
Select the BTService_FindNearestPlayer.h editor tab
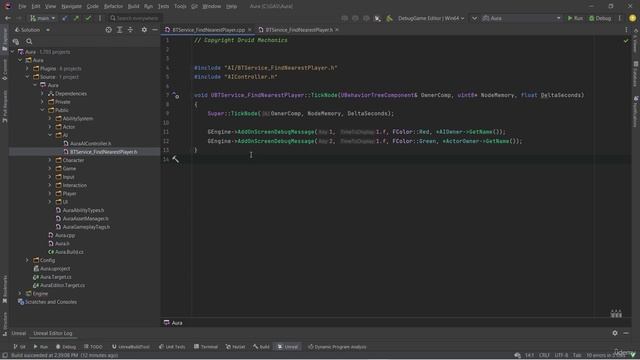pos(299,30)
